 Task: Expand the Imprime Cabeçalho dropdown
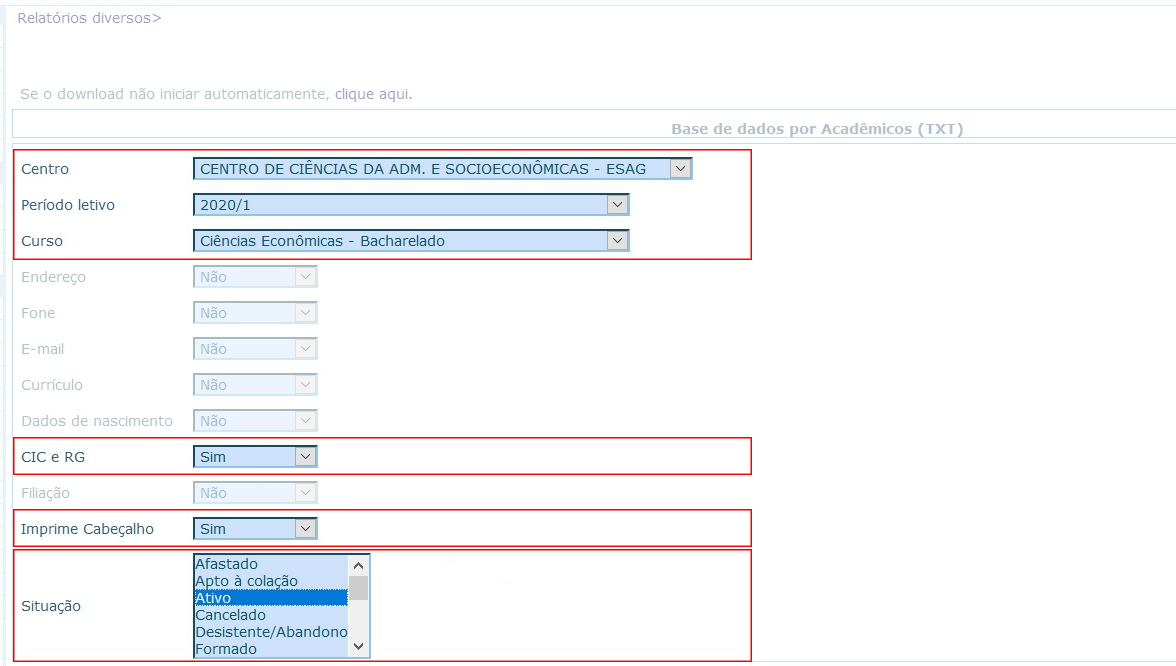click(255, 529)
